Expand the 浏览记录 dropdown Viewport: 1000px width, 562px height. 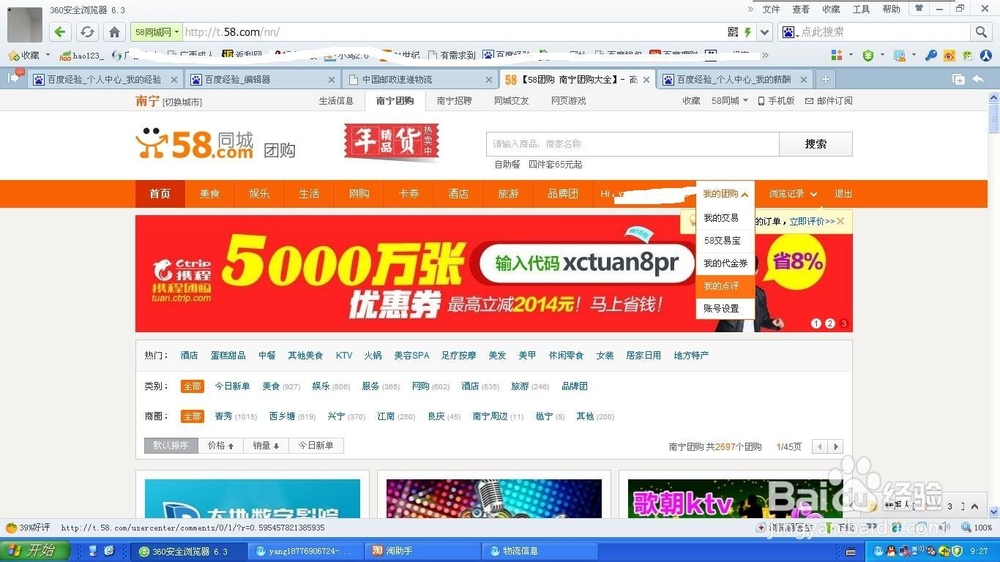tap(793, 194)
